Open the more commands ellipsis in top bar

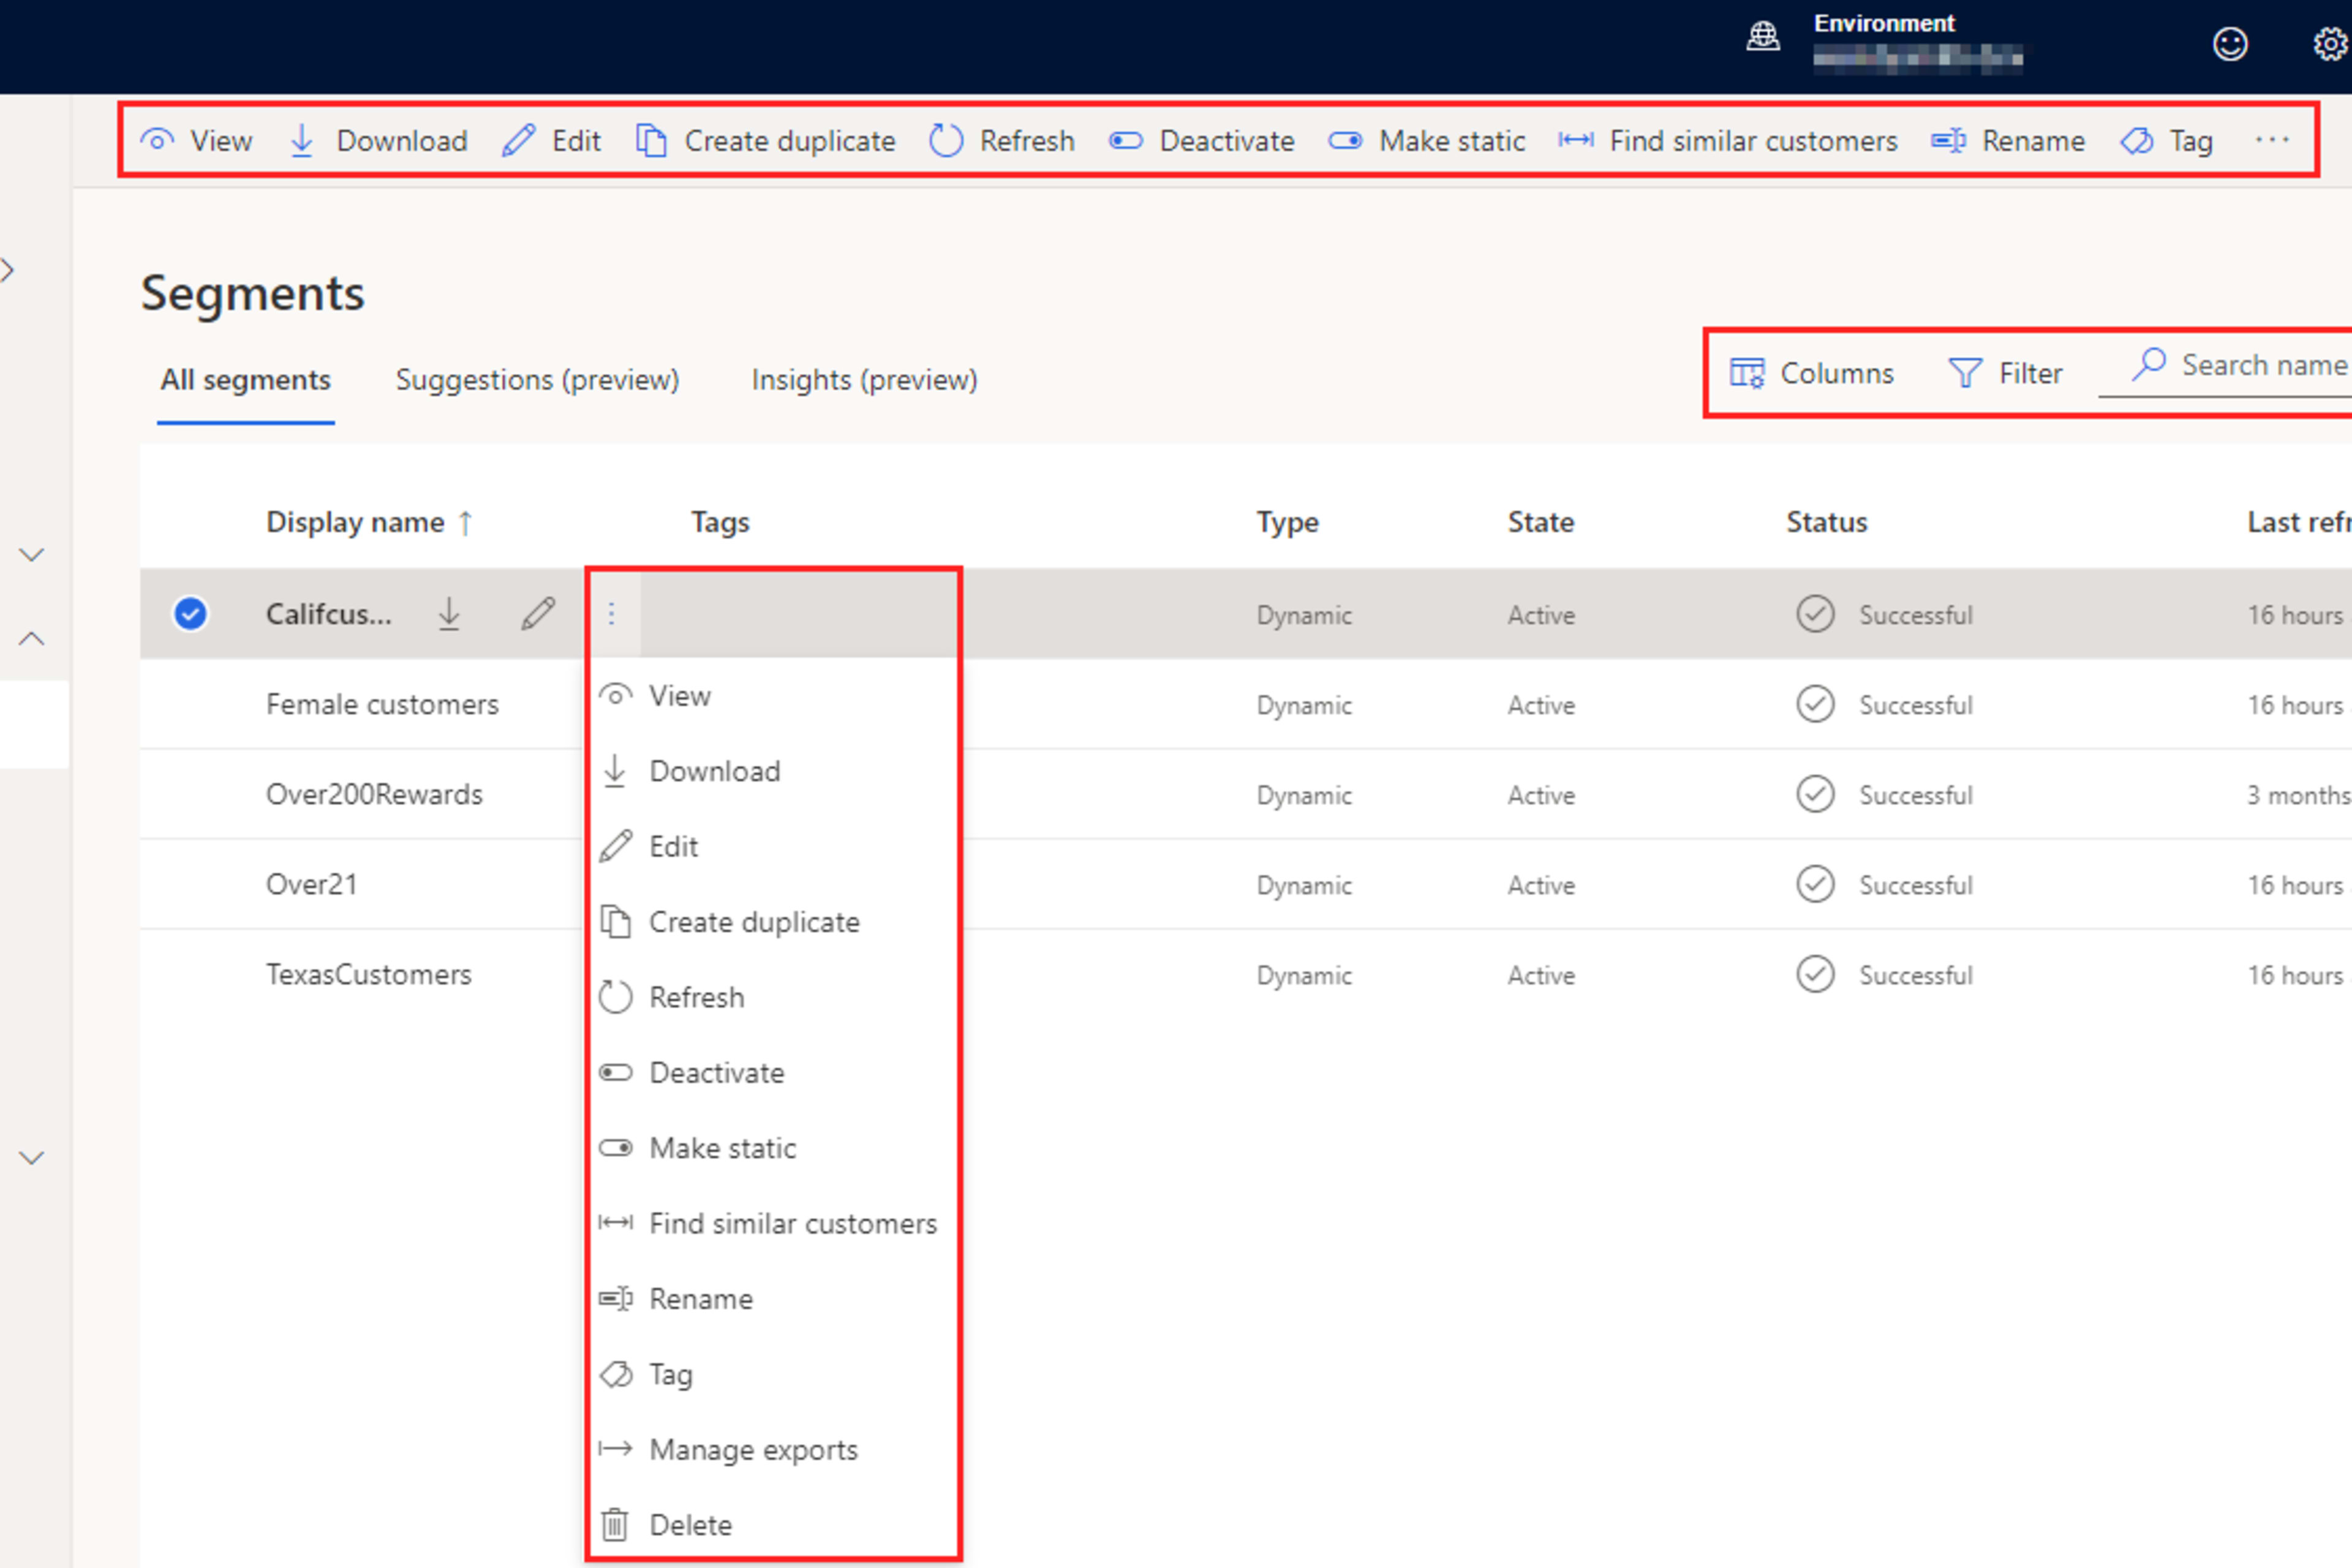pos(2272,140)
